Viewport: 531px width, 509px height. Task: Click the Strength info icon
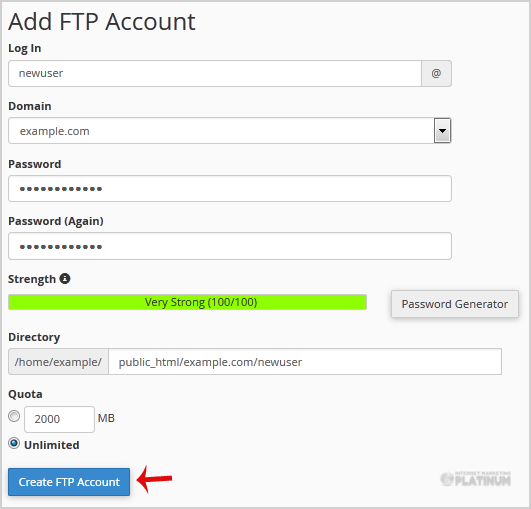pyautogui.click(x=65, y=279)
